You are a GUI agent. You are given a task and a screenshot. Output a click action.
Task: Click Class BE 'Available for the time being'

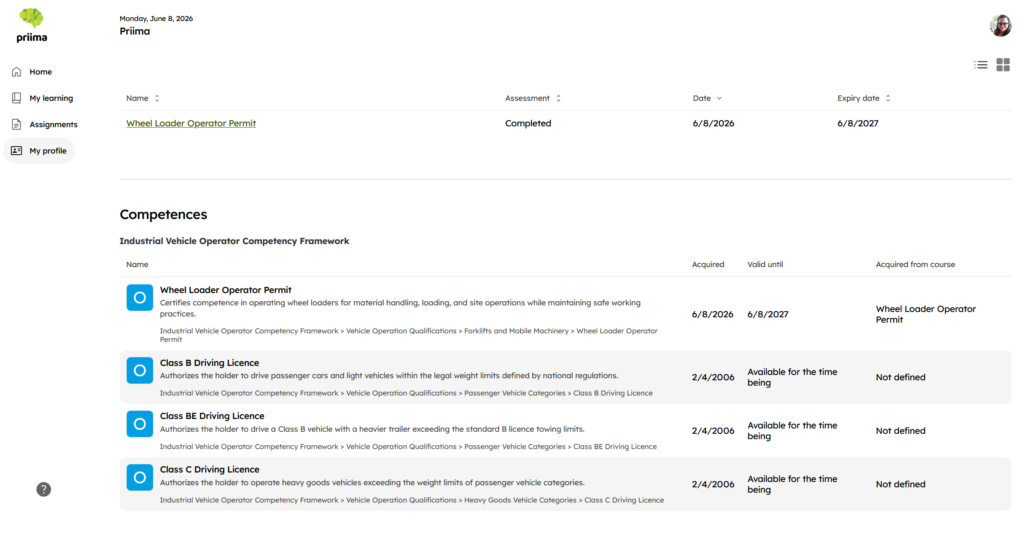(792, 431)
